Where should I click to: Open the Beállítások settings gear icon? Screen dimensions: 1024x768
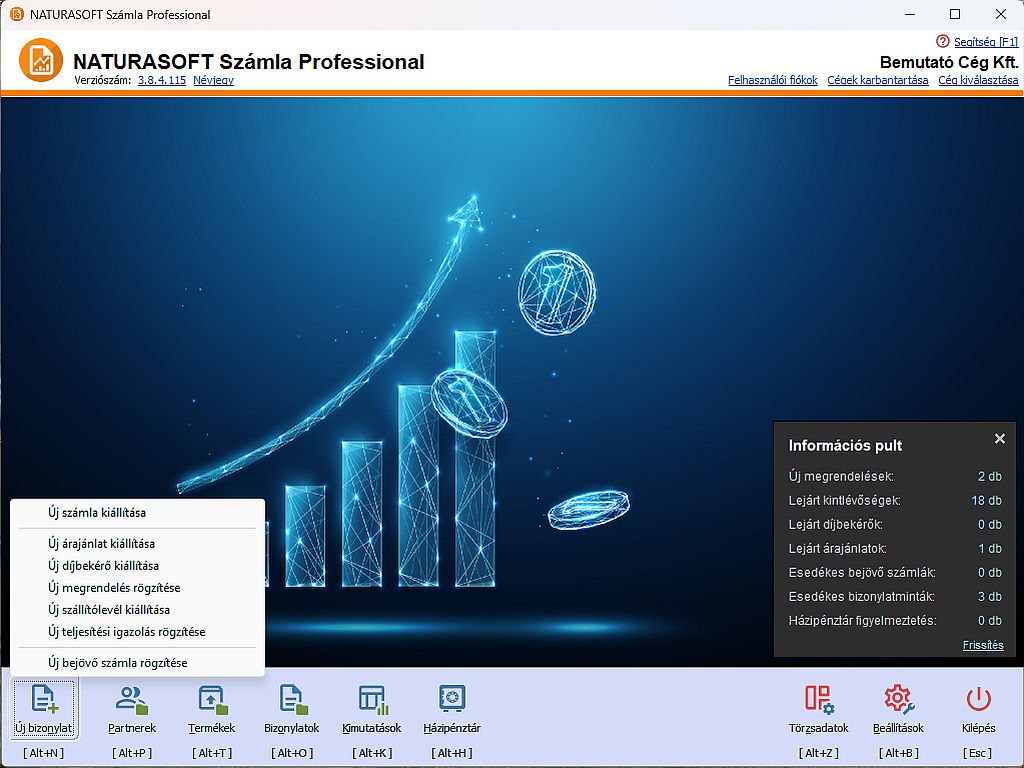coord(898,699)
